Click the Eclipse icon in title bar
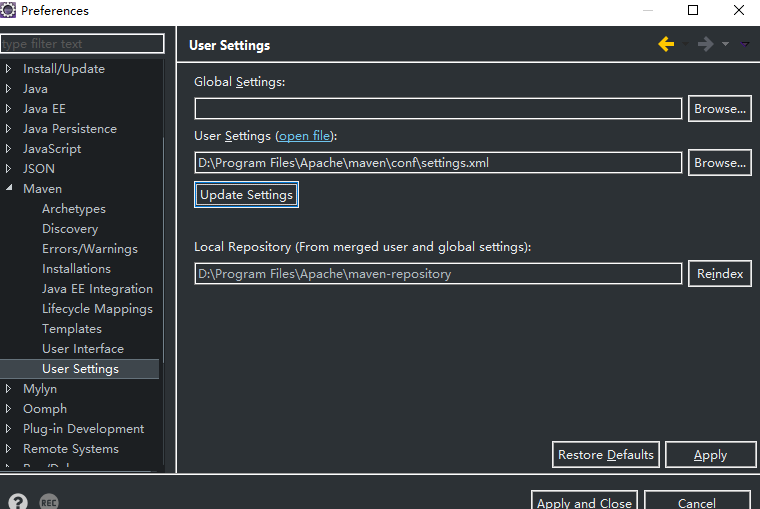The image size is (760, 509). point(9,11)
